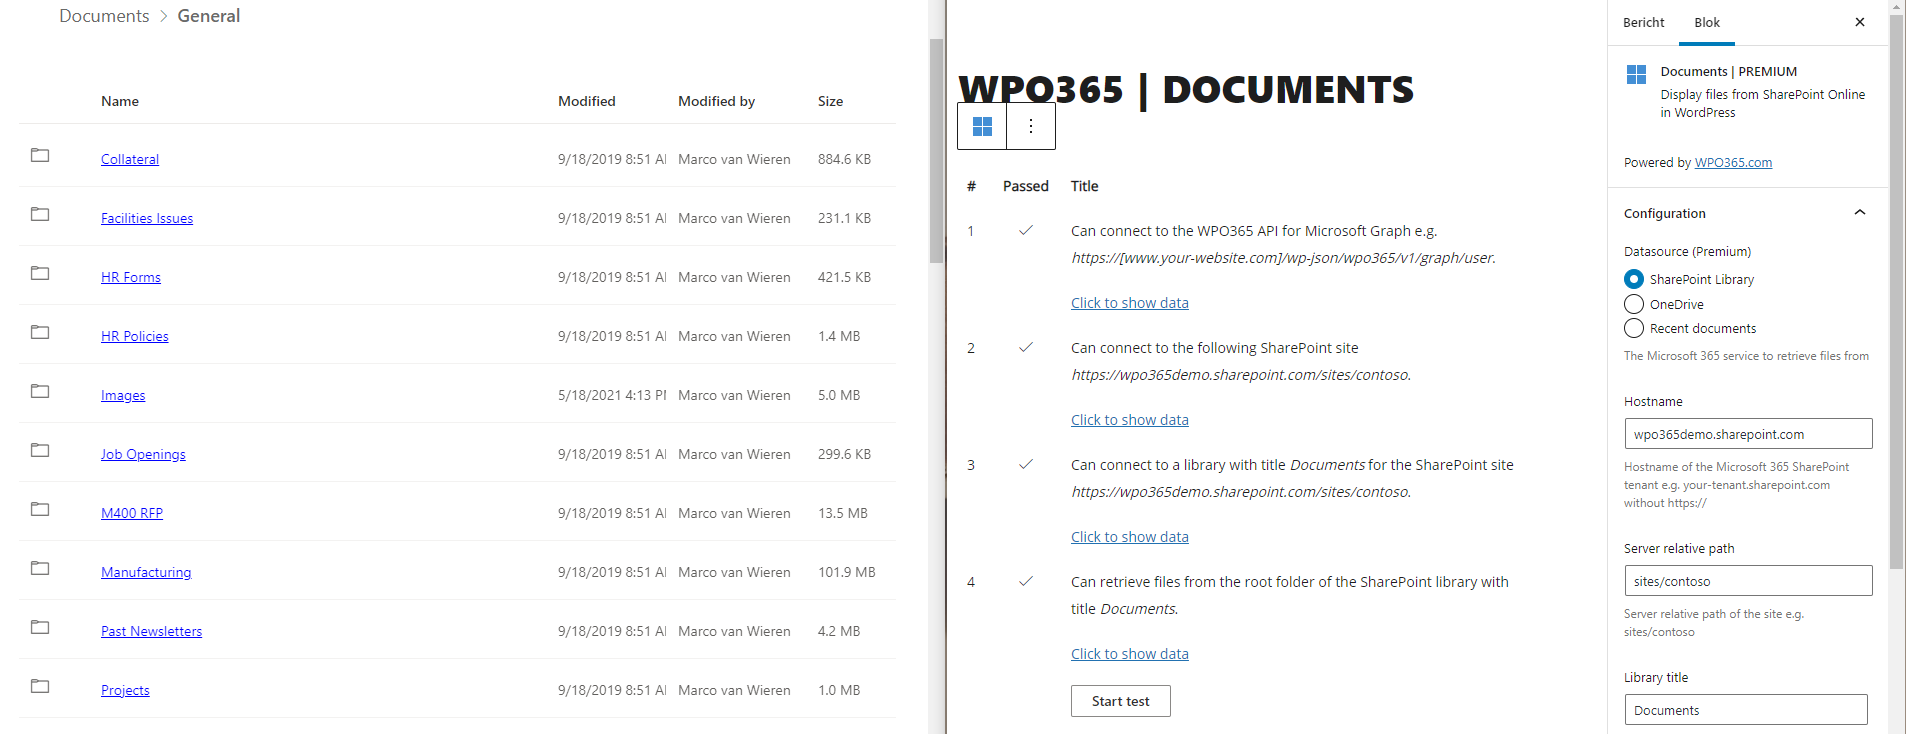The height and width of the screenshot is (734, 1906).
Task: Click the folder icon beside Manufacturing
Action: tap(40, 568)
